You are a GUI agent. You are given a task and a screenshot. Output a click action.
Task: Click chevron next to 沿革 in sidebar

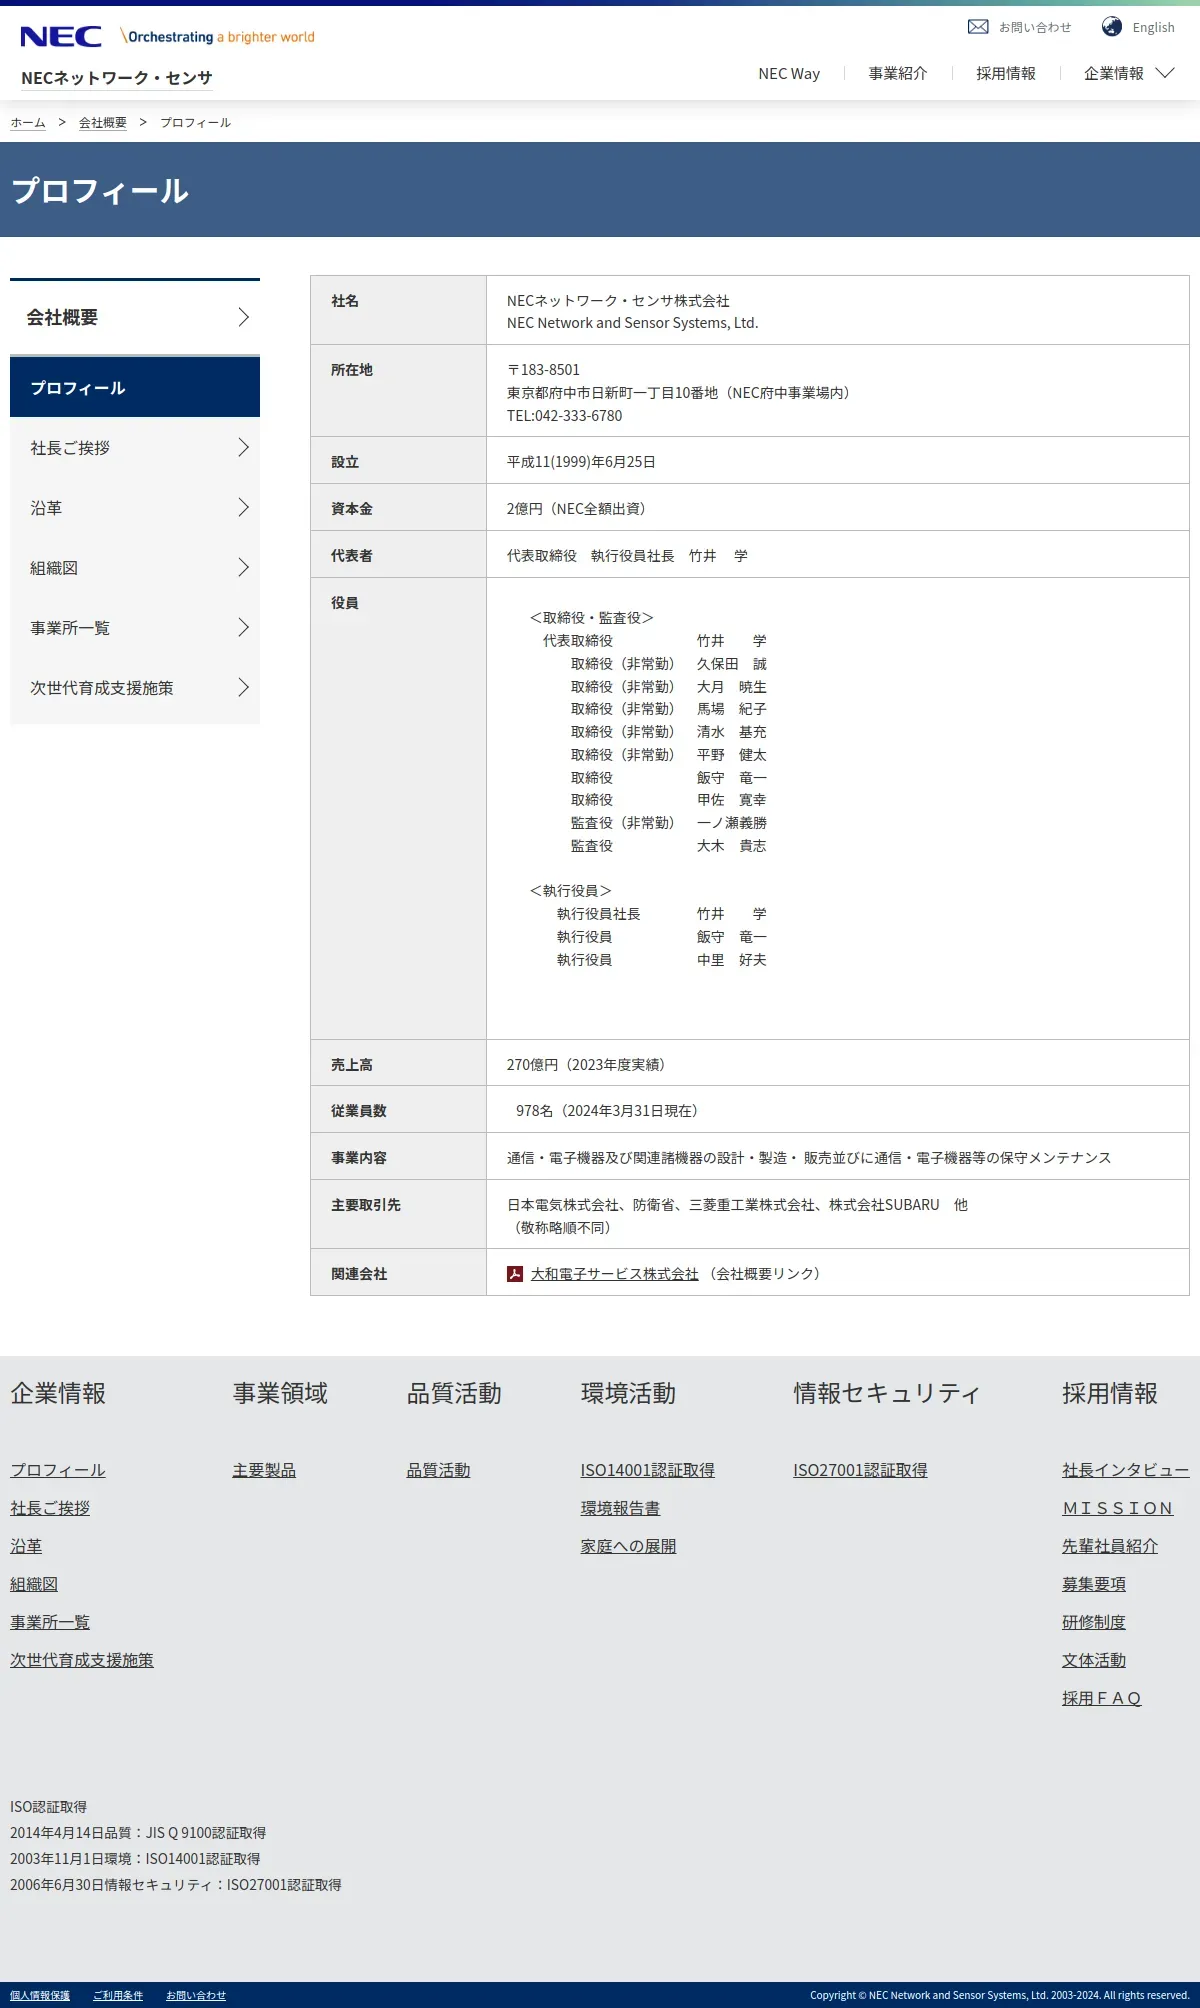243,507
